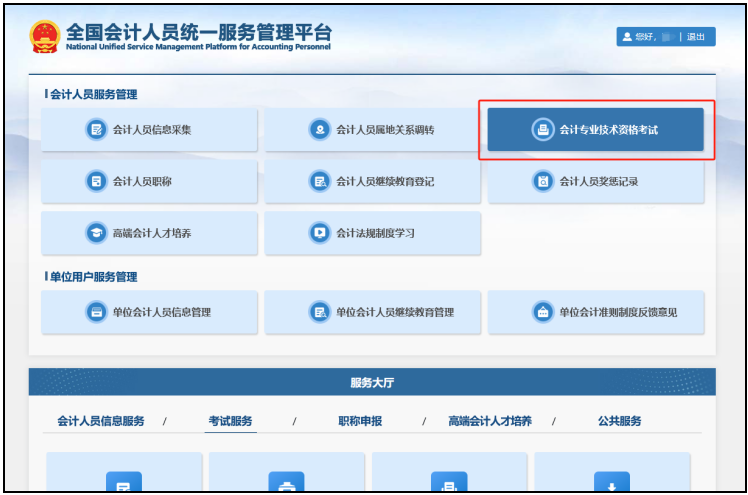Viewport: 748px width, 495px height.
Task: Click the 会计人员职称 icon
Action: pyautogui.click(x=96, y=181)
